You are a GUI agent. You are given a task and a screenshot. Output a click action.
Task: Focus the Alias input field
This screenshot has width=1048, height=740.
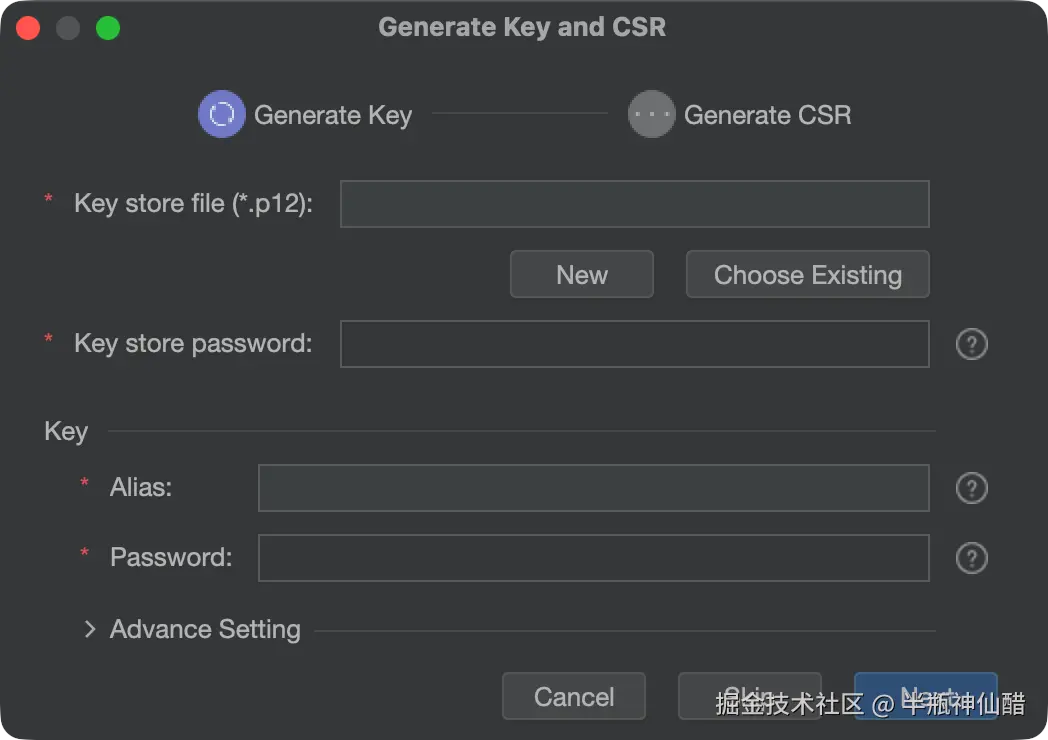coord(593,488)
